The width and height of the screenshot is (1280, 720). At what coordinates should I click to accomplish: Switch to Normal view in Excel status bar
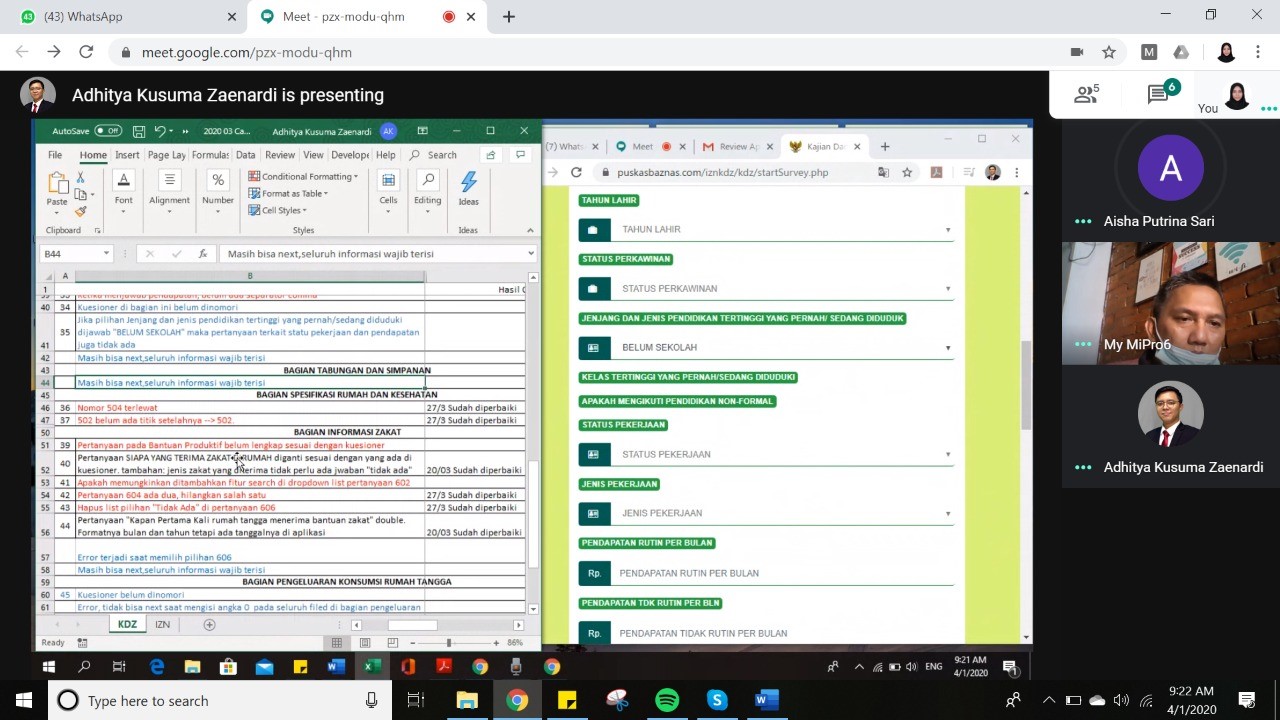[x=337, y=642]
